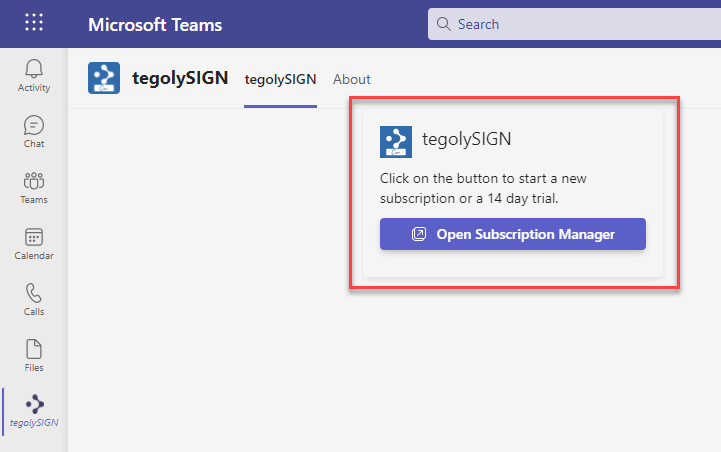This screenshot has height=452, width=721.
Task: Open Chat in the sidebar
Action: [x=34, y=132]
